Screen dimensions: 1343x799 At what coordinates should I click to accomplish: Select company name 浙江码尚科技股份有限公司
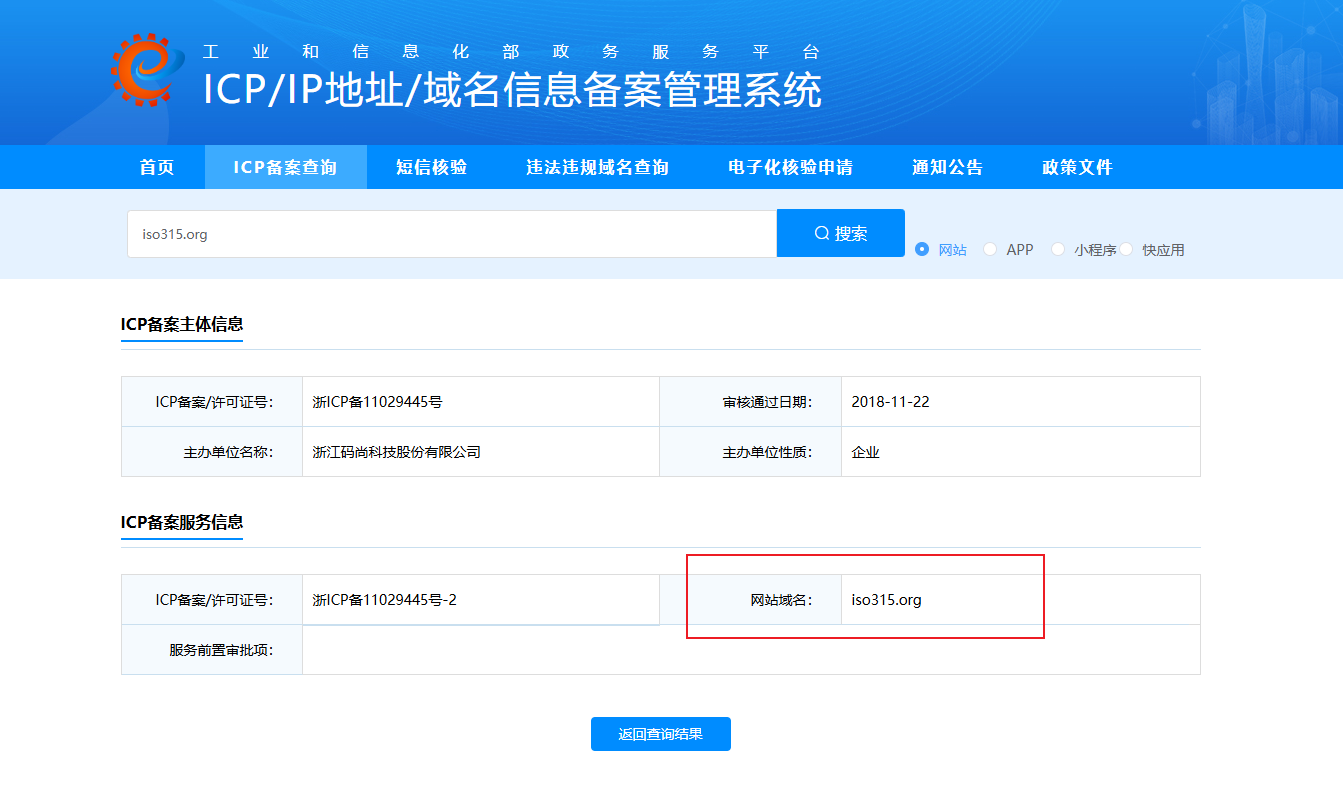(396, 452)
